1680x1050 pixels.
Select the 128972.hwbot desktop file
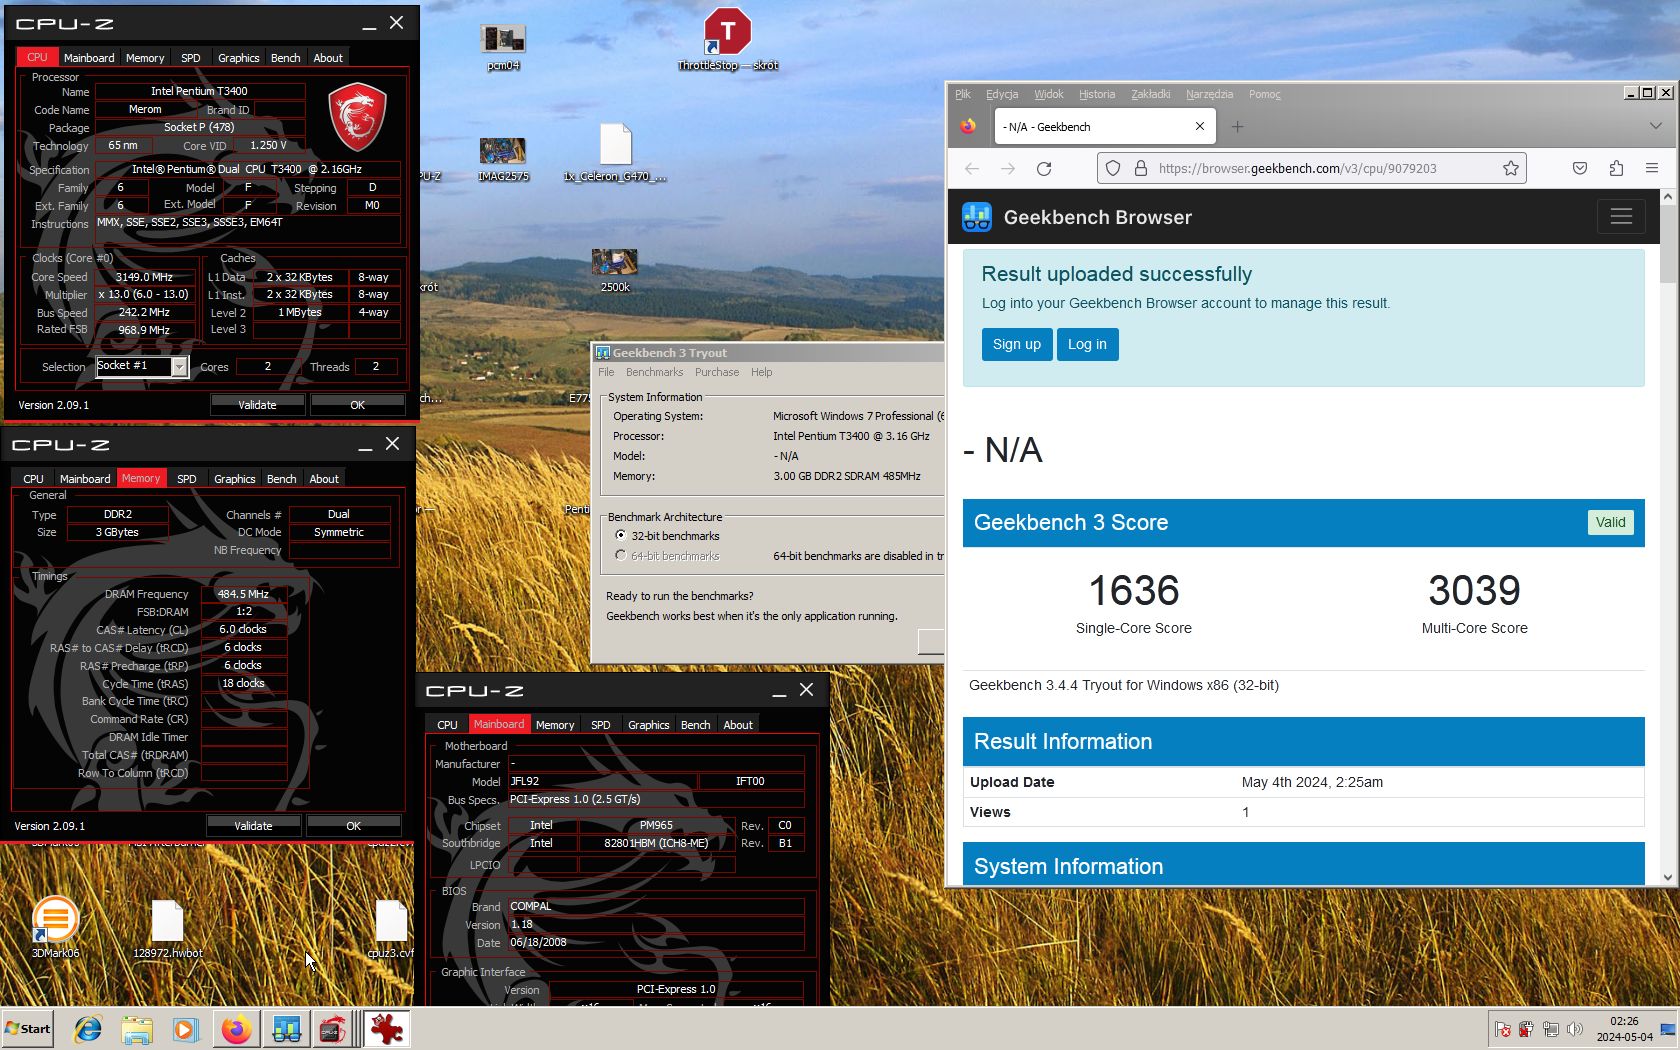(167, 929)
